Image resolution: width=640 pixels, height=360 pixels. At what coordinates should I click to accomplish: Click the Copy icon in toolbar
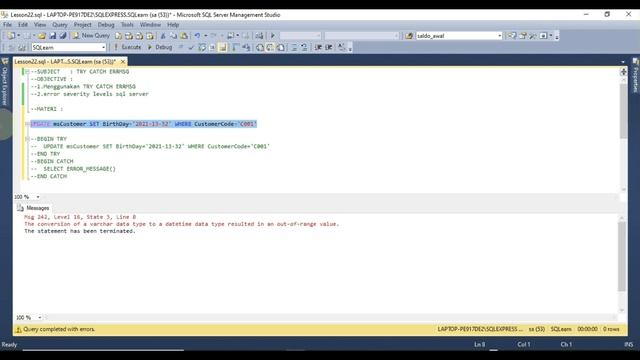click(173, 36)
